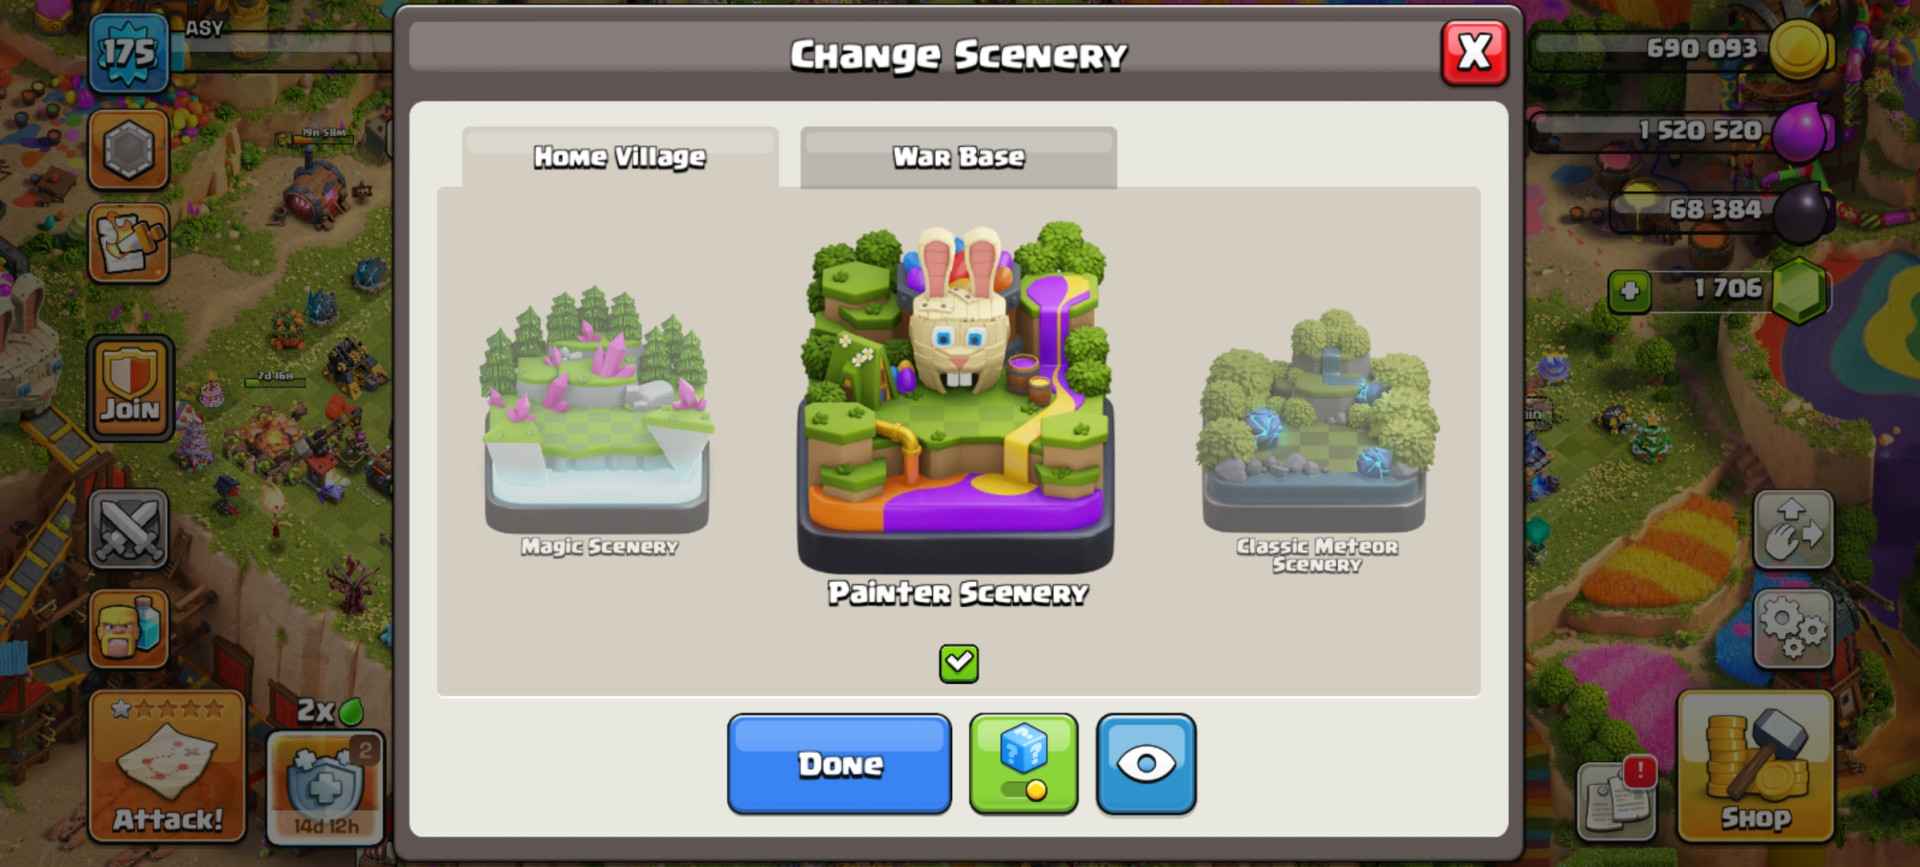Tap the layout editor hand icon

1793,529
